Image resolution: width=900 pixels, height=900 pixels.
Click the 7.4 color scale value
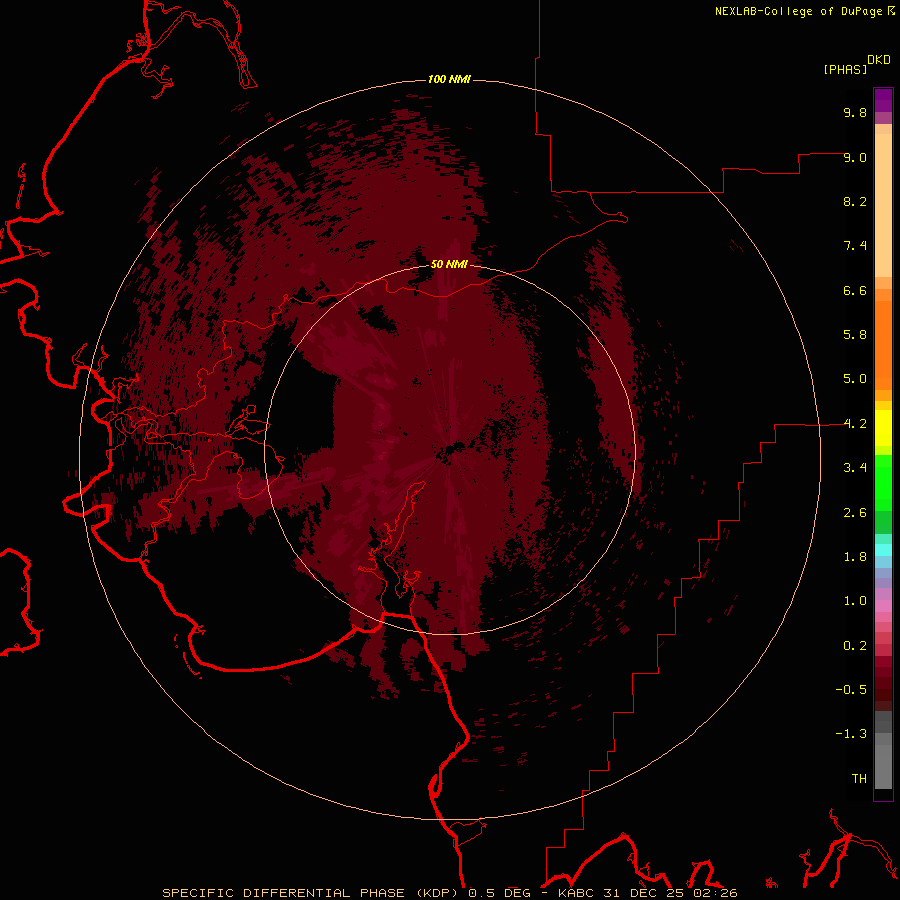[855, 246]
